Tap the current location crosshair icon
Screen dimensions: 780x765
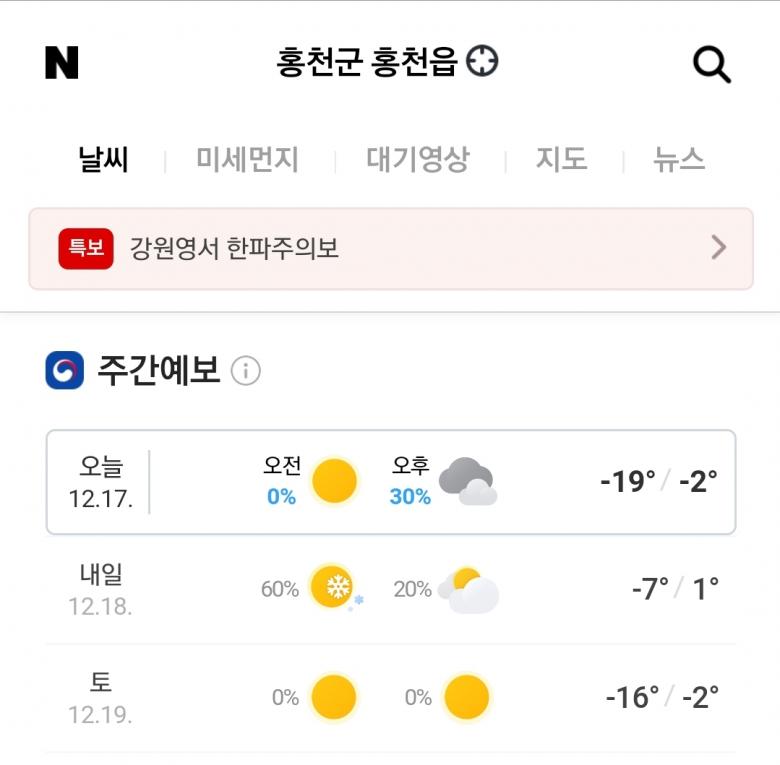(x=483, y=62)
